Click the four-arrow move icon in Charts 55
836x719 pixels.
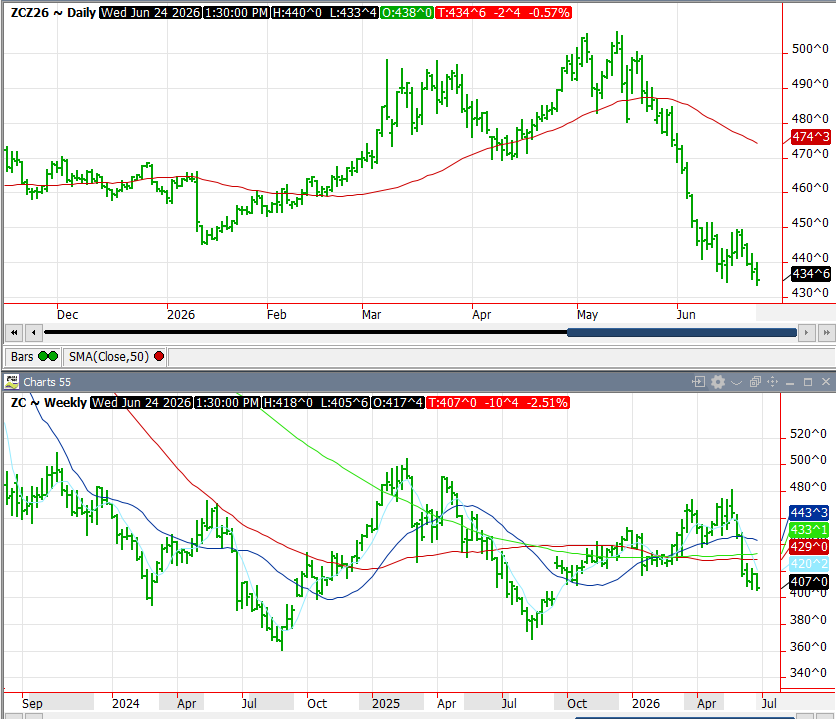[773, 382]
